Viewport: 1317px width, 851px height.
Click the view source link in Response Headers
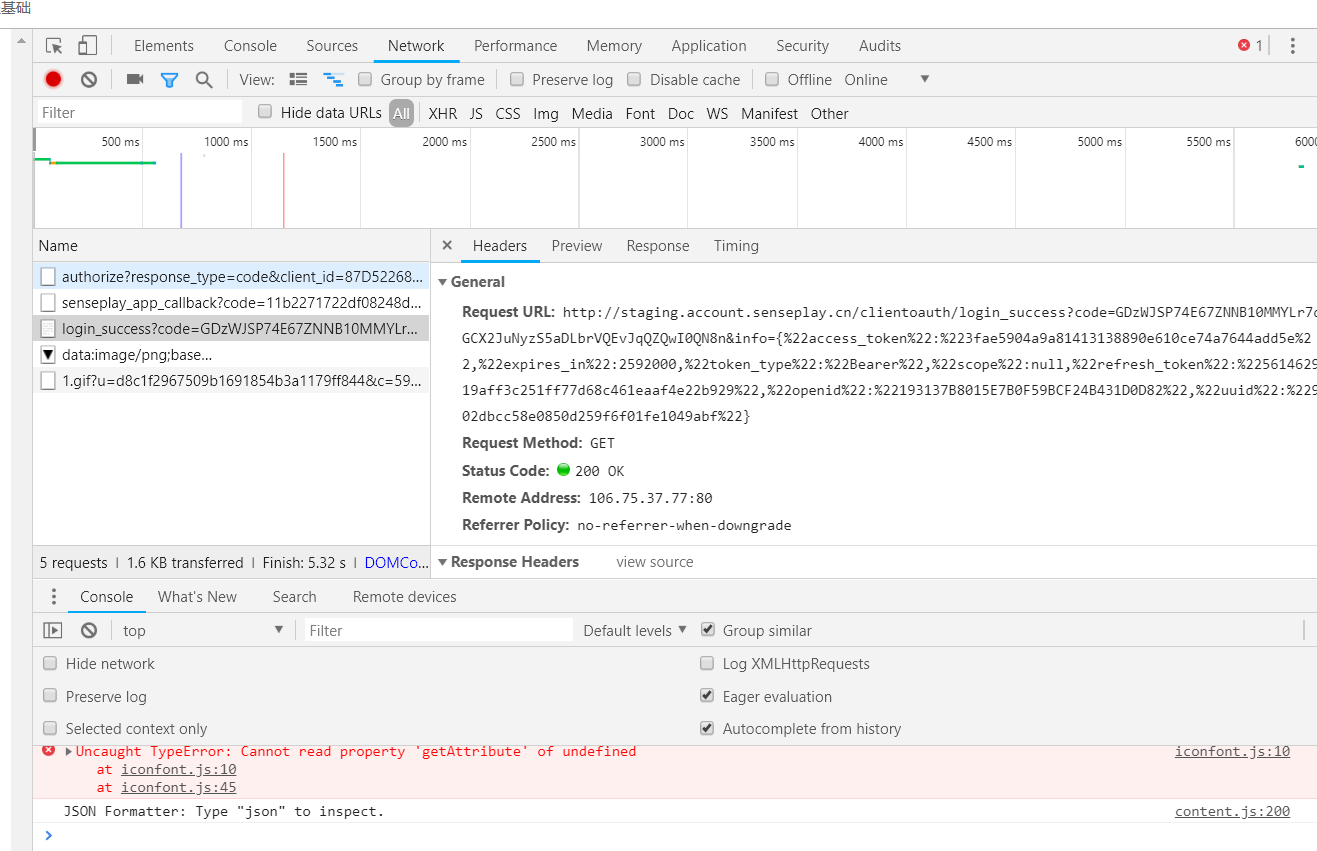[x=654, y=561]
